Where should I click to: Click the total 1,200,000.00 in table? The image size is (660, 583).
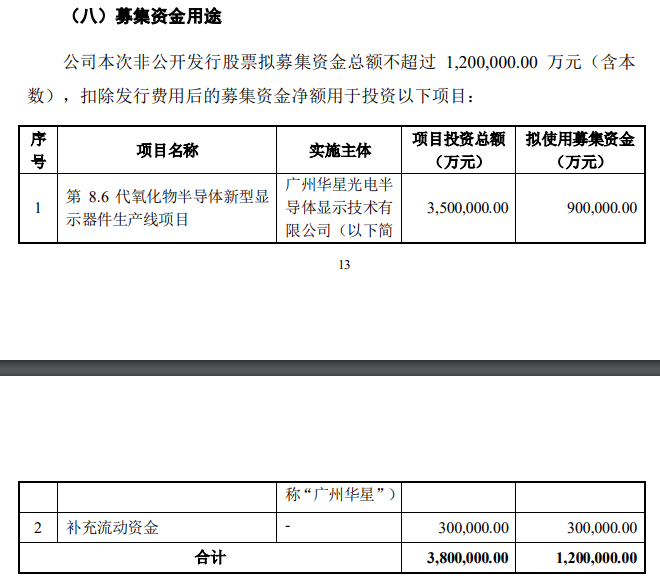point(596,558)
